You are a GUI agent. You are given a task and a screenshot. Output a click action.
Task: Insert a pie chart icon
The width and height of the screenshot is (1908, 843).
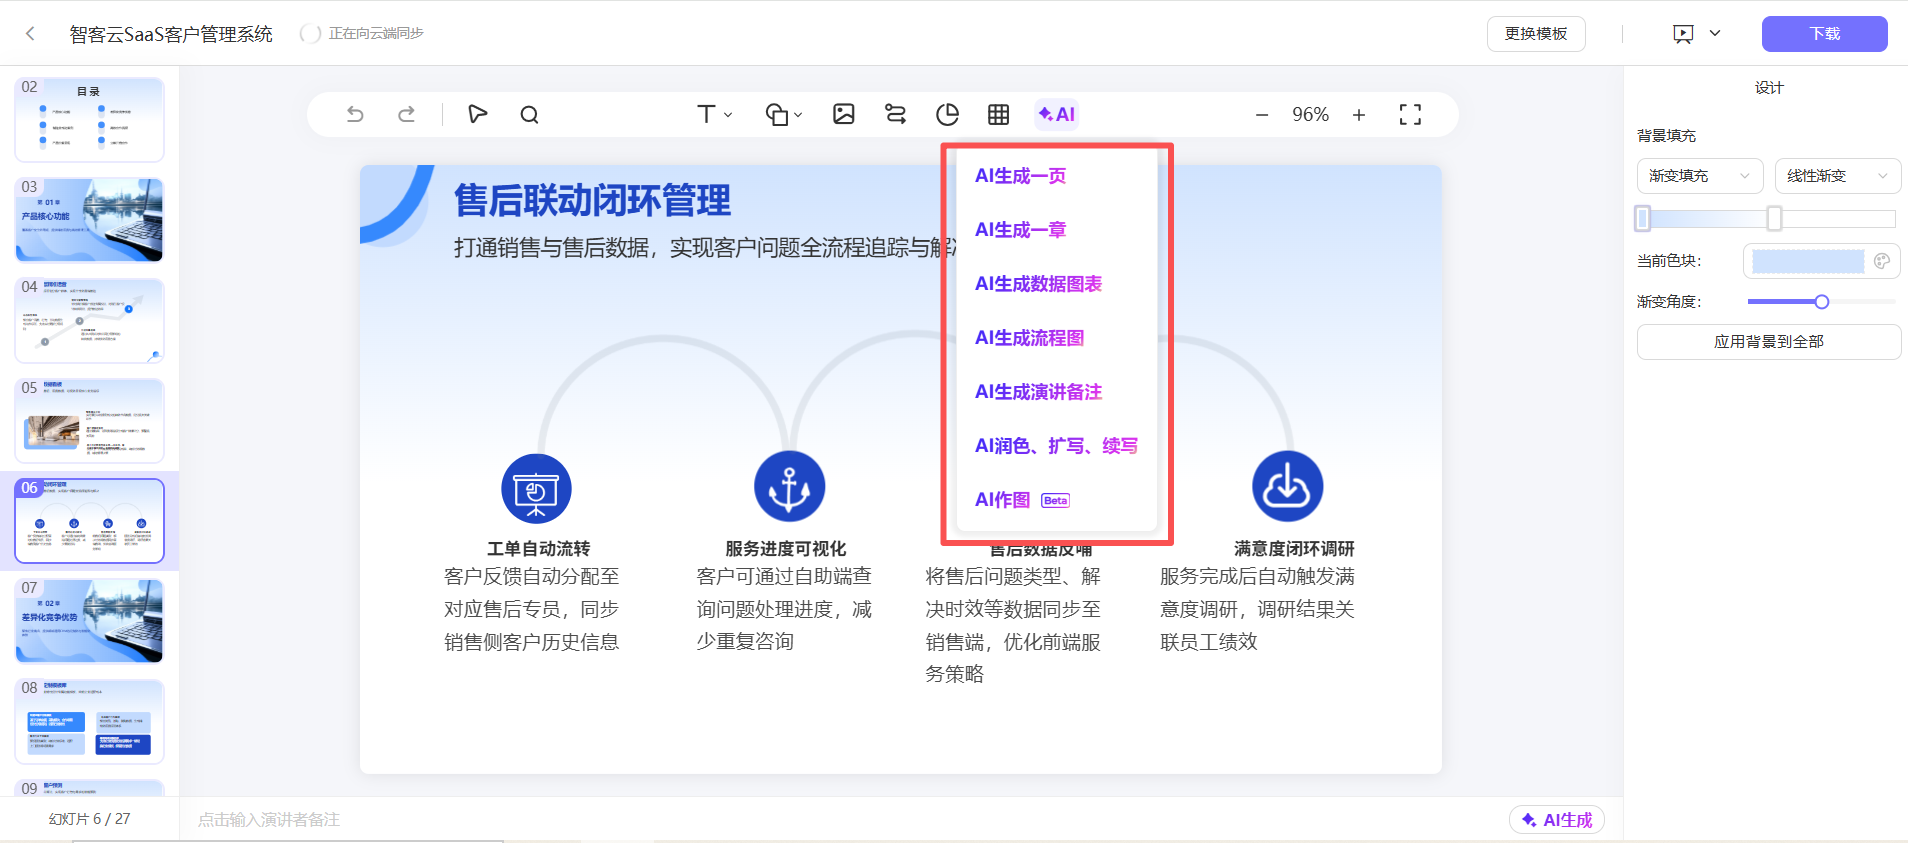click(x=947, y=114)
